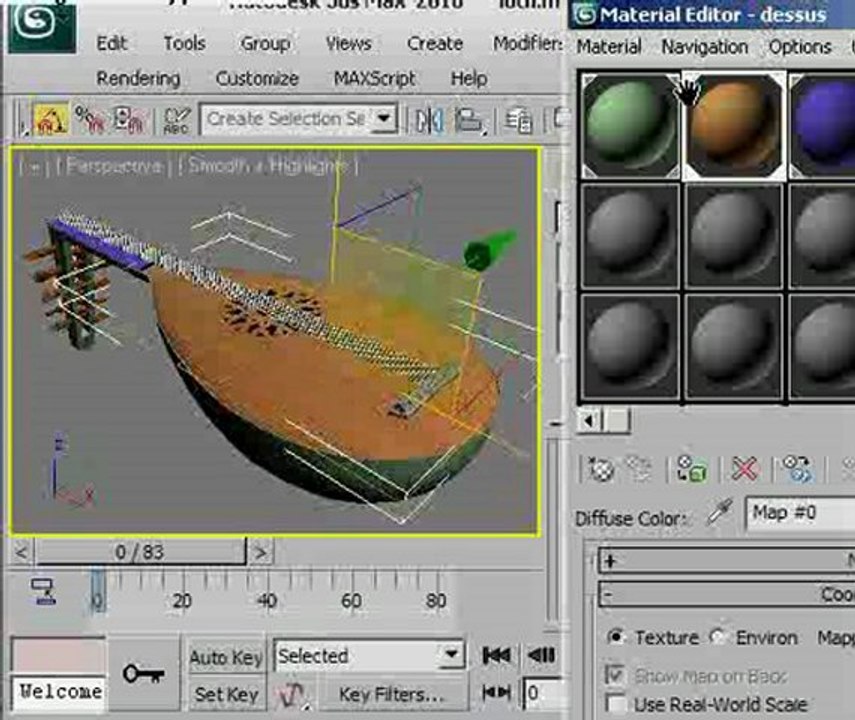Click the default tangent curve icon
The height and width of the screenshot is (720, 855).
coord(291,694)
